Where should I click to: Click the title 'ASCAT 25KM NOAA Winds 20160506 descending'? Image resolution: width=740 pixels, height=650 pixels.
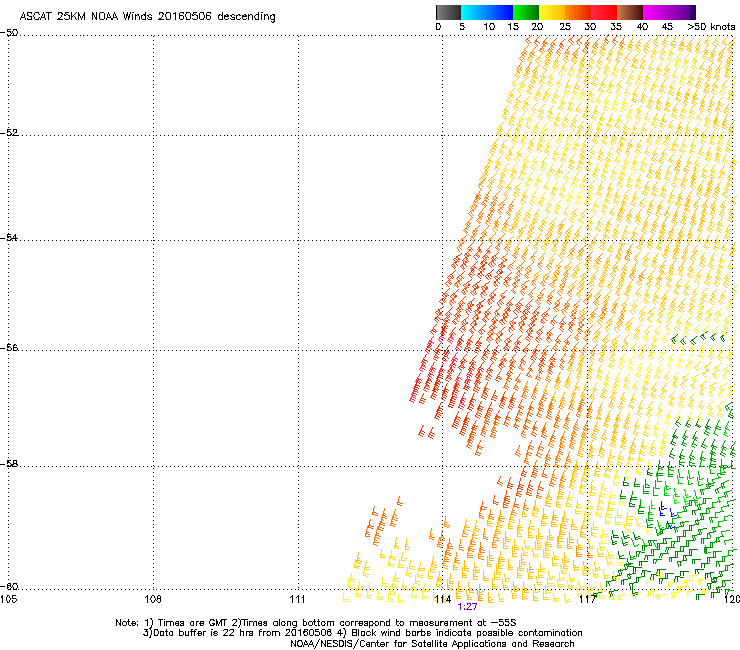(x=147, y=17)
